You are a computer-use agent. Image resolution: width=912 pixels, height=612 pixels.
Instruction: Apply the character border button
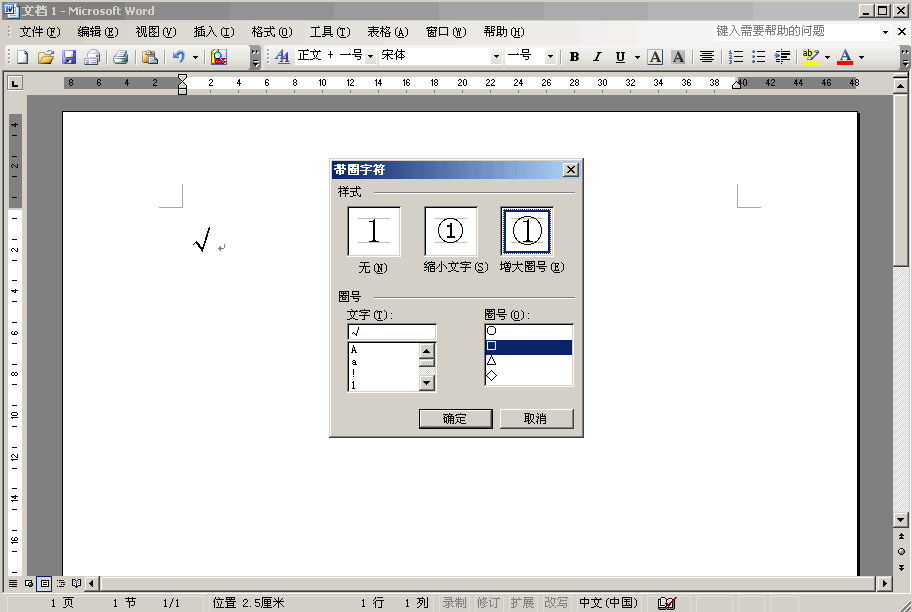coord(655,56)
